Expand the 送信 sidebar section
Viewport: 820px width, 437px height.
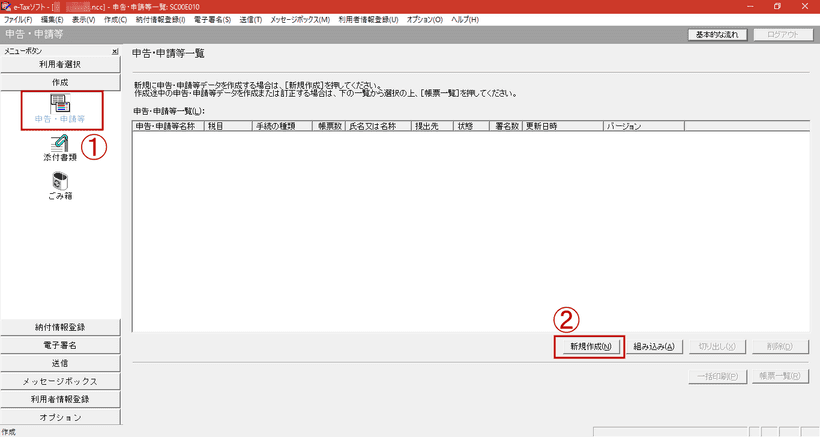[x=60, y=363]
